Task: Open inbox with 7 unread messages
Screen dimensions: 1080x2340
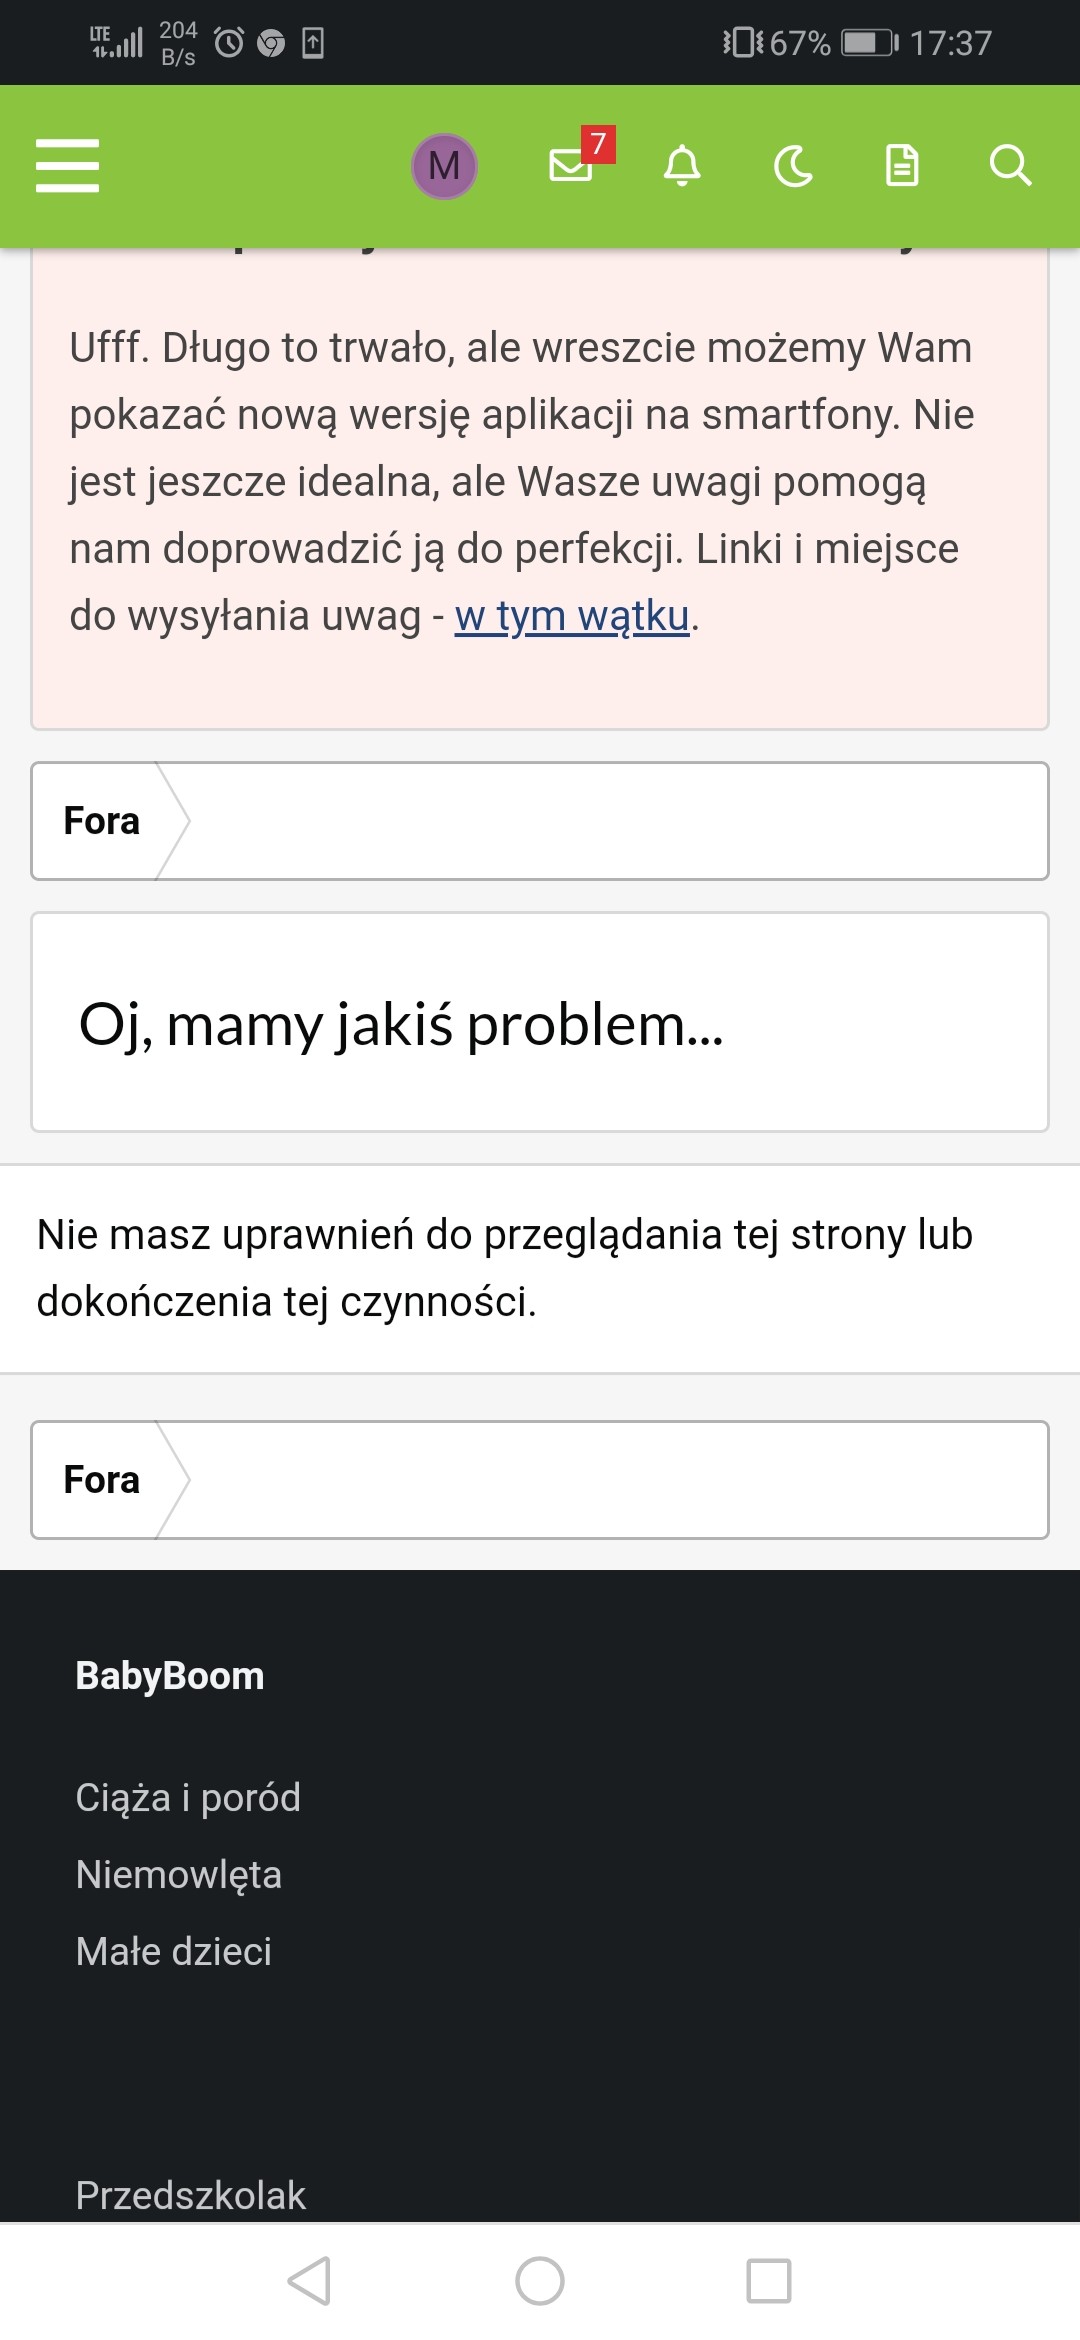Action: click(x=573, y=164)
